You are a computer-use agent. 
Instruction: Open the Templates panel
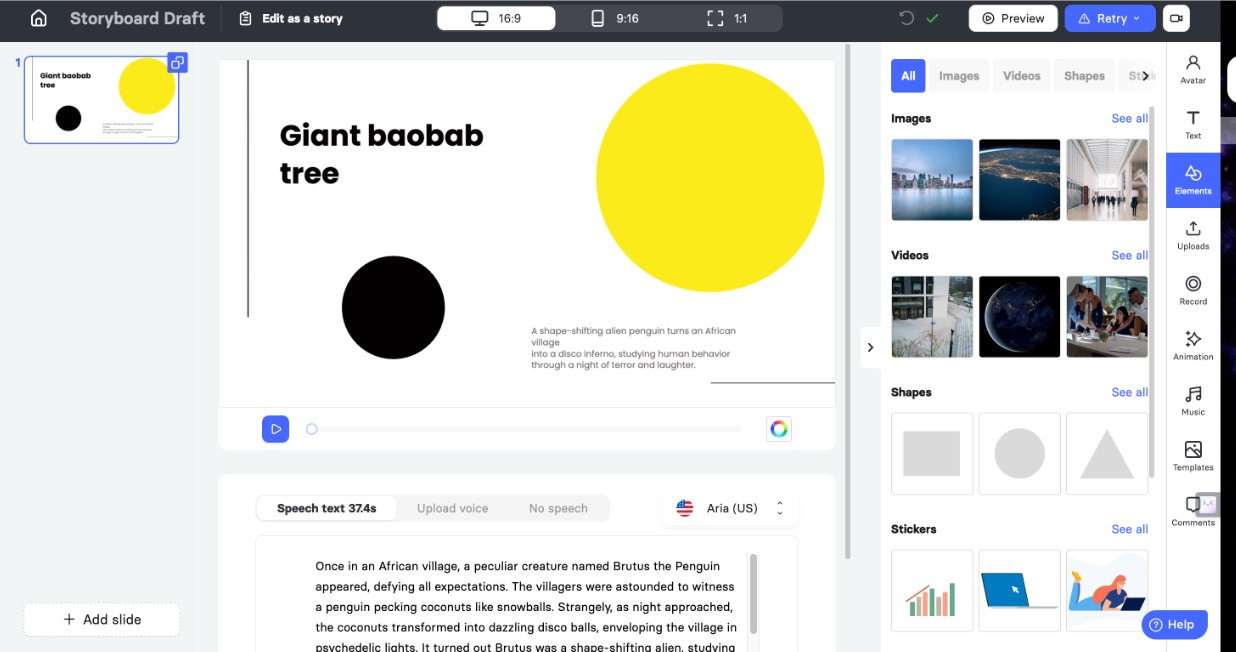[x=1192, y=455]
